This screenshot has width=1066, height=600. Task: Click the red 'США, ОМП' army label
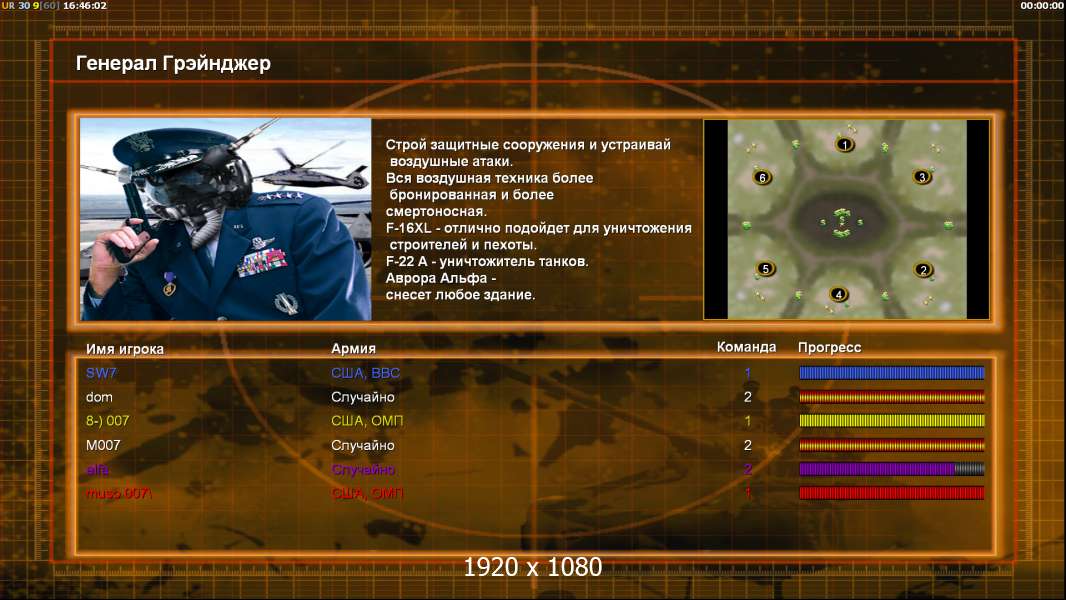(367, 493)
